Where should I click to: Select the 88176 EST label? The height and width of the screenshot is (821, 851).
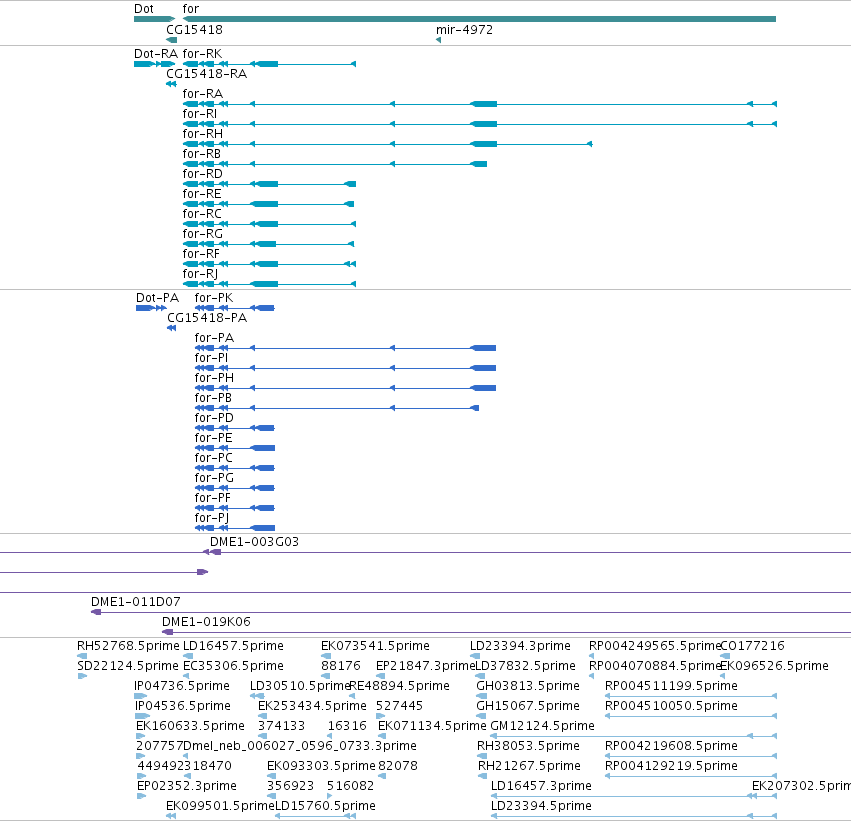341,666
